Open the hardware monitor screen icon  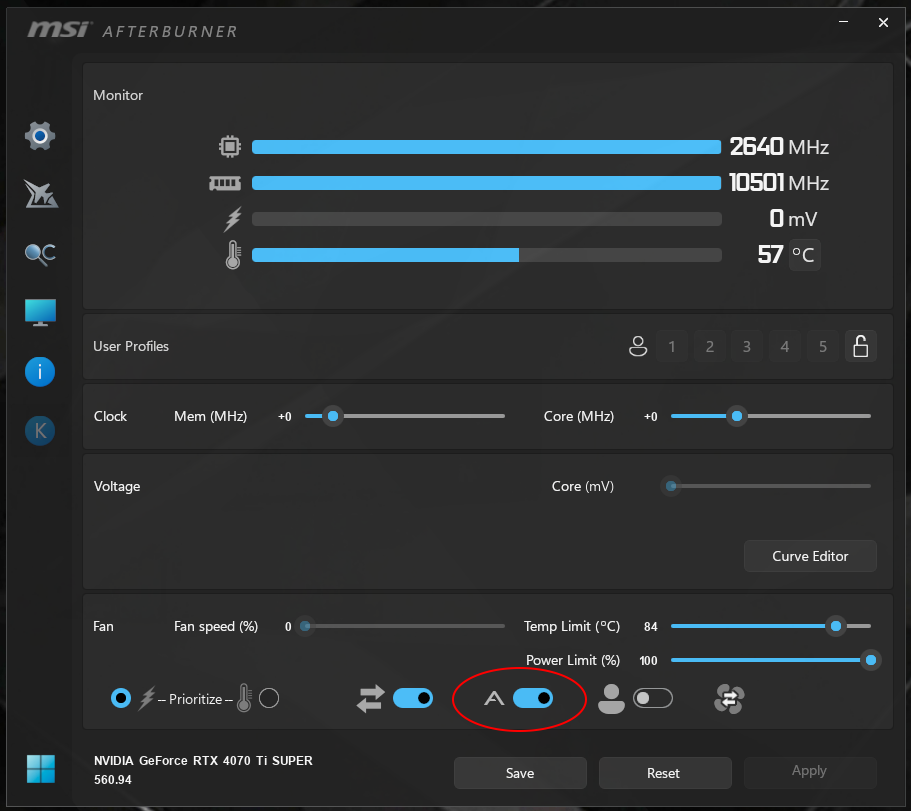coord(40,313)
